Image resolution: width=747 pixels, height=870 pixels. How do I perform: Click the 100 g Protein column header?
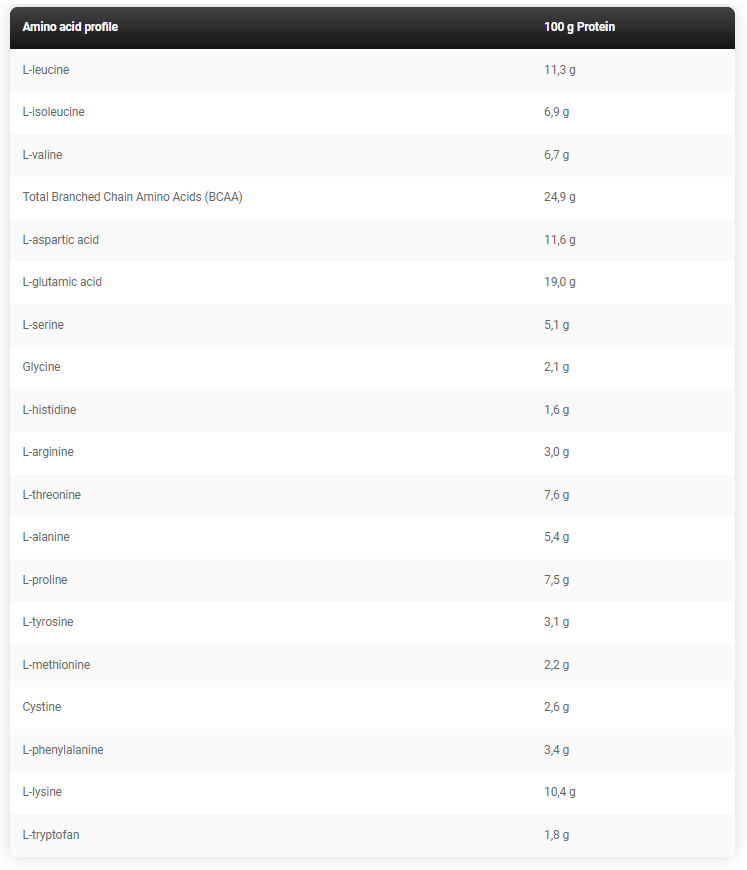(x=579, y=27)
